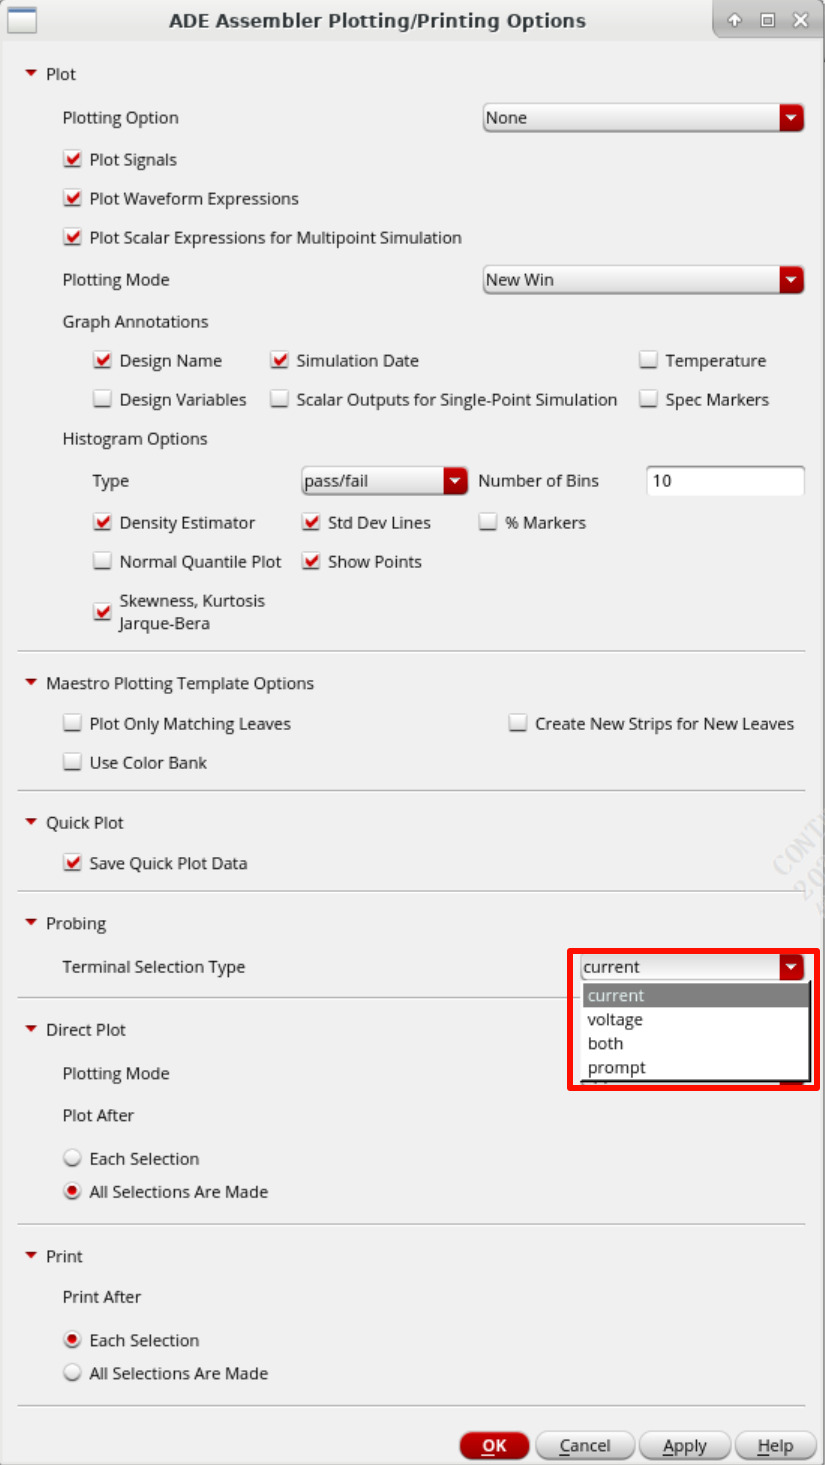Viewport: 825px width, 1465px height.
Task: Click the Number of Bins input field
Action: pyautogui.click(x=725, y=481)
